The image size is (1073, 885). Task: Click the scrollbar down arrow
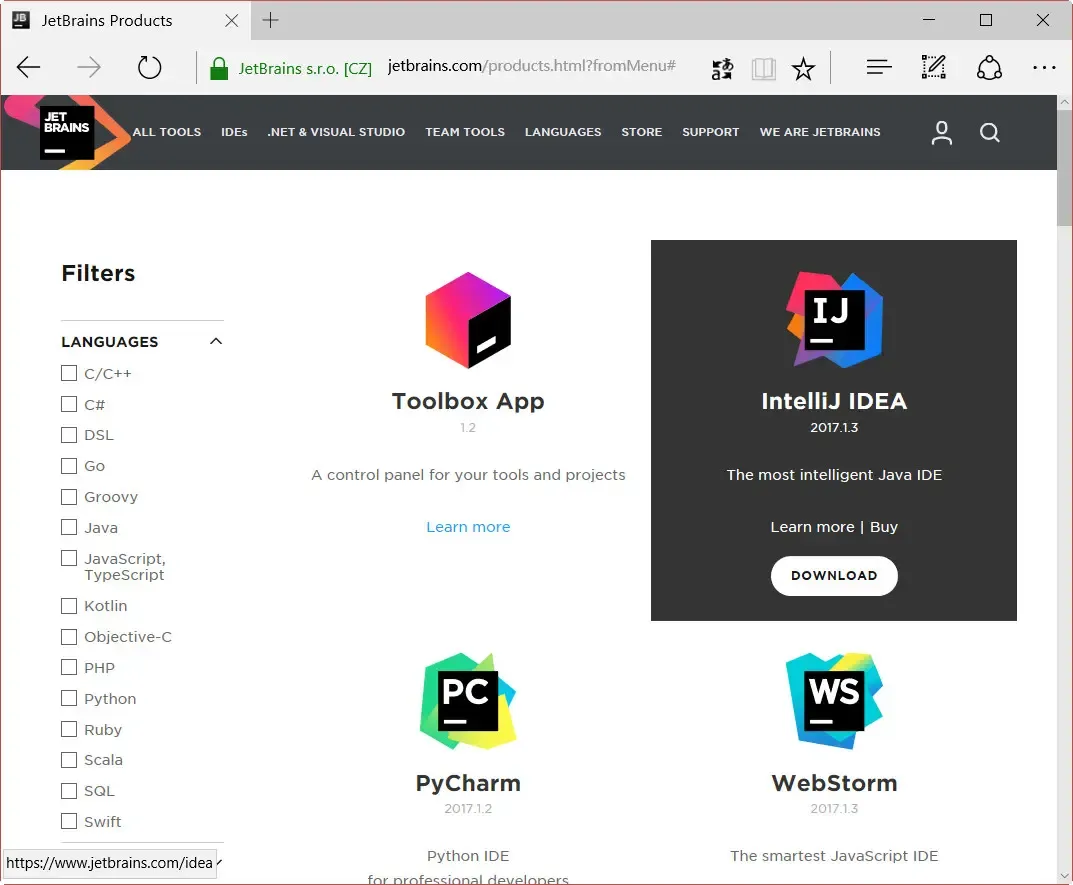[x=1064, y=875]
